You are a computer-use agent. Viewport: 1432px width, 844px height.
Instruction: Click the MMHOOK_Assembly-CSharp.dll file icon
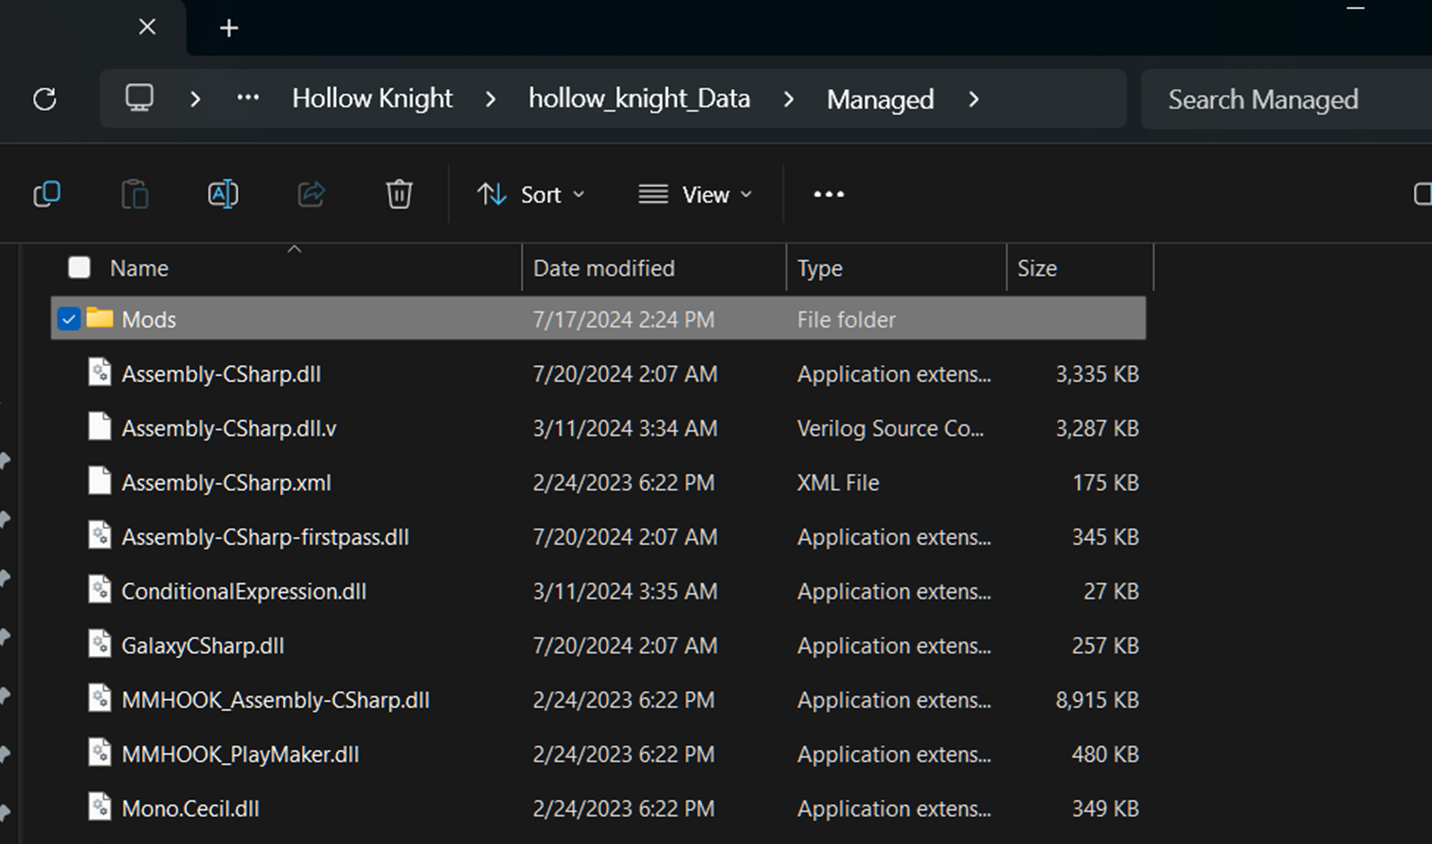(x=100, y=698)
